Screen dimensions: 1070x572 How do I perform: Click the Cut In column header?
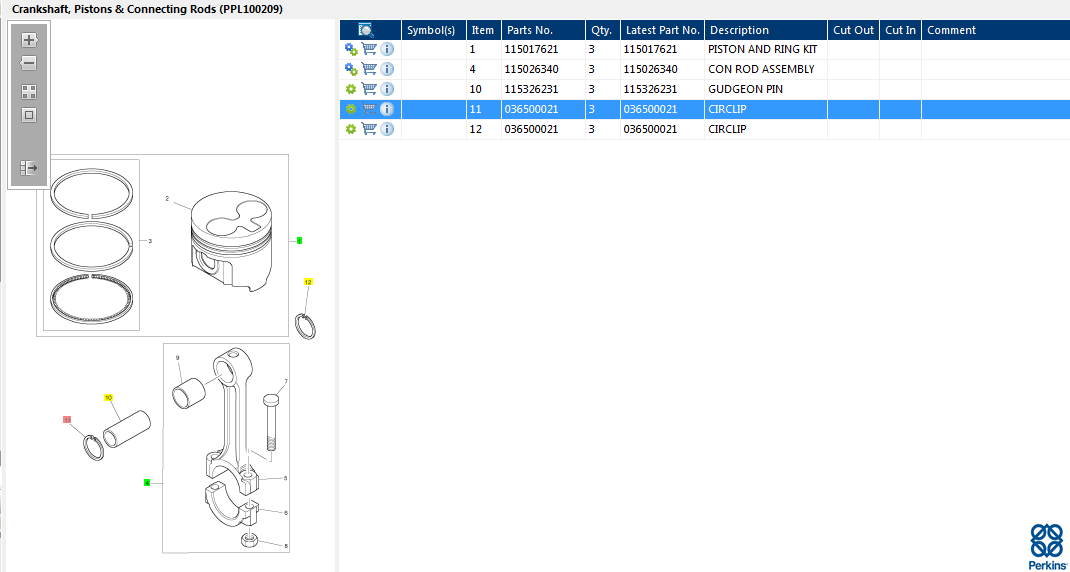click(901, 30)
